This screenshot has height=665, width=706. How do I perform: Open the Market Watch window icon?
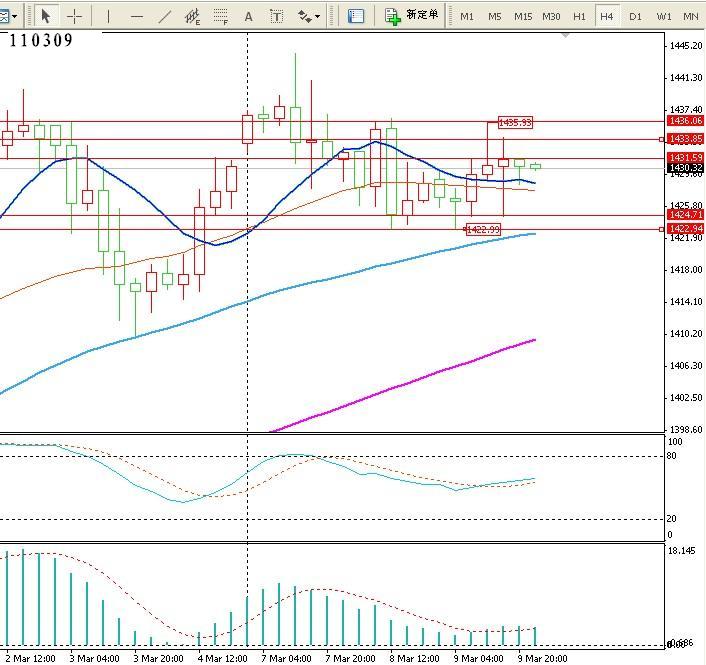pyautogui.click(x=356, y=16)
